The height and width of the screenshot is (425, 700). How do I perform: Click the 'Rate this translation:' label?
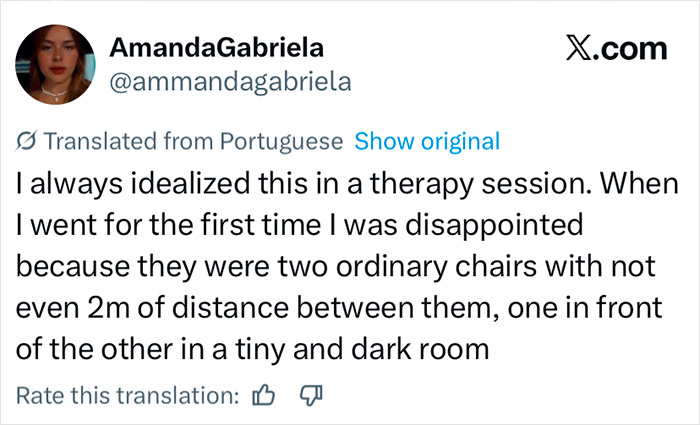[129, 396]
